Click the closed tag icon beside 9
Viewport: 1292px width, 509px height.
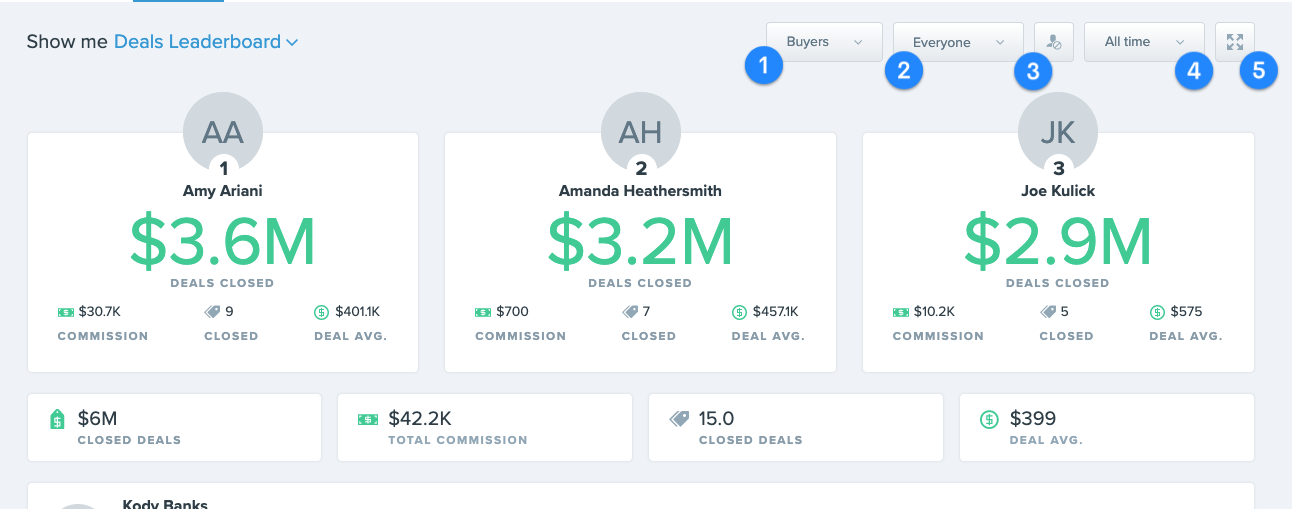click(x=212, y=312)
